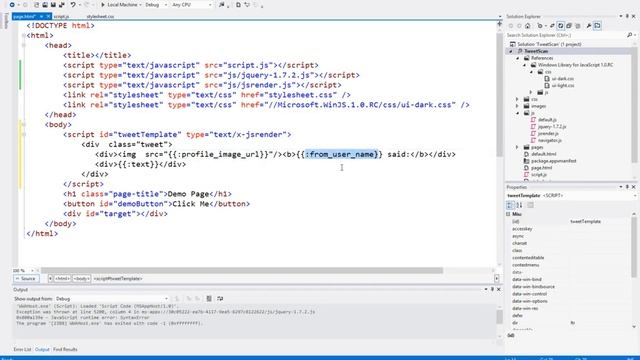This screenshot has height=360, width=640.
Task: Click the <body> breadcrumb tag
Action: (81, 279)
